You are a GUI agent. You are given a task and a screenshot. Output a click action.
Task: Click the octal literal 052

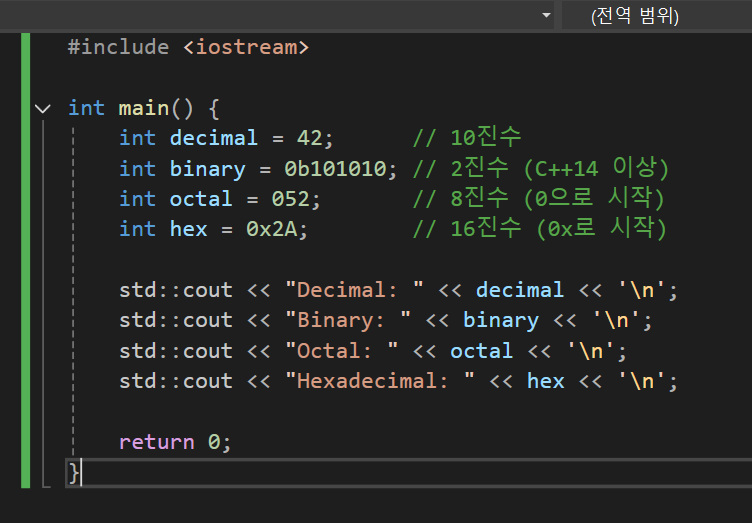(291, 199)
